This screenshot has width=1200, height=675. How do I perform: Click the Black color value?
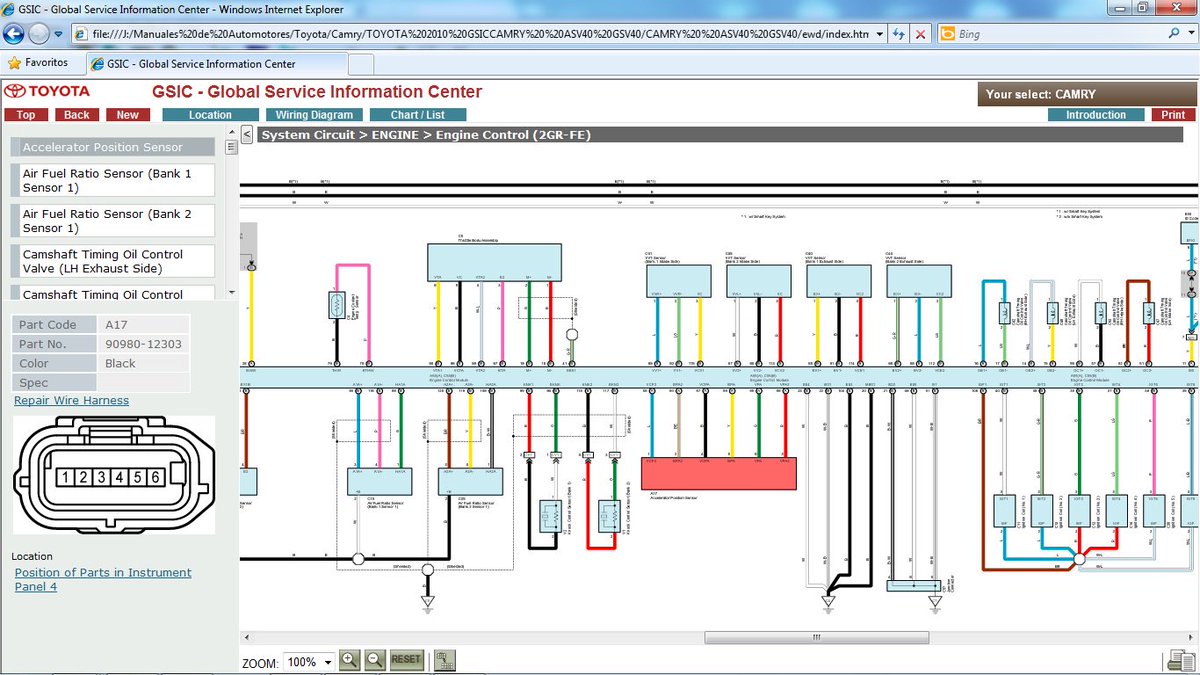coord(120,363)
